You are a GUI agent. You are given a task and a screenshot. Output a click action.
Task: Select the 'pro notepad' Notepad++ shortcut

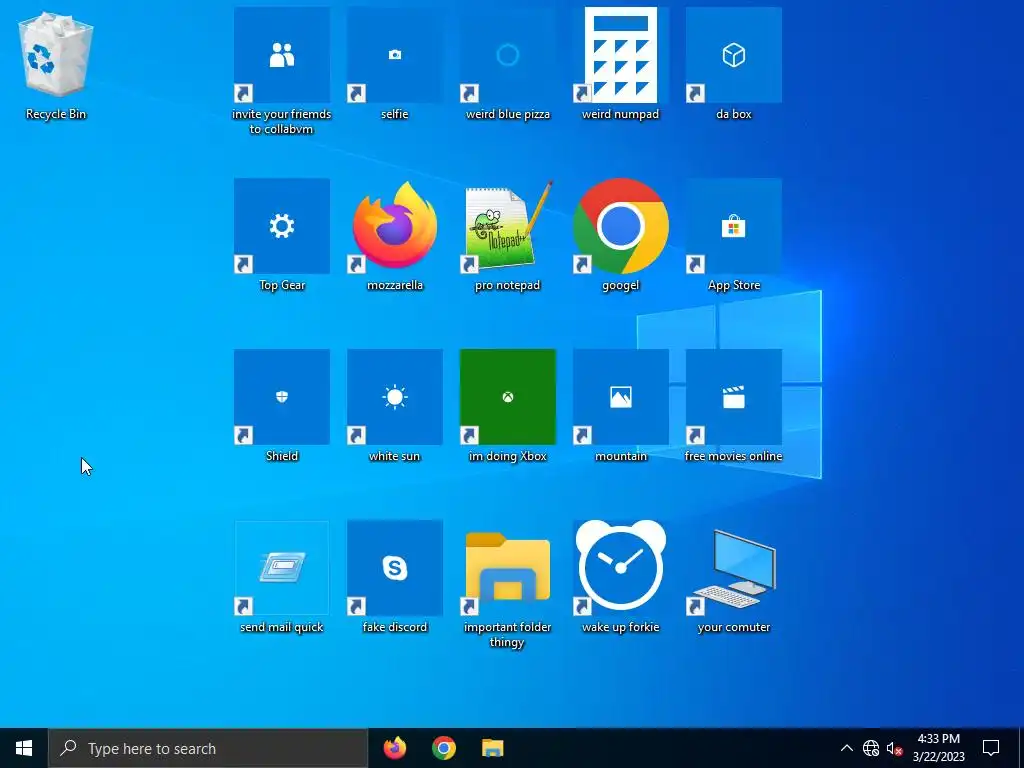click(x=507, y=234)
